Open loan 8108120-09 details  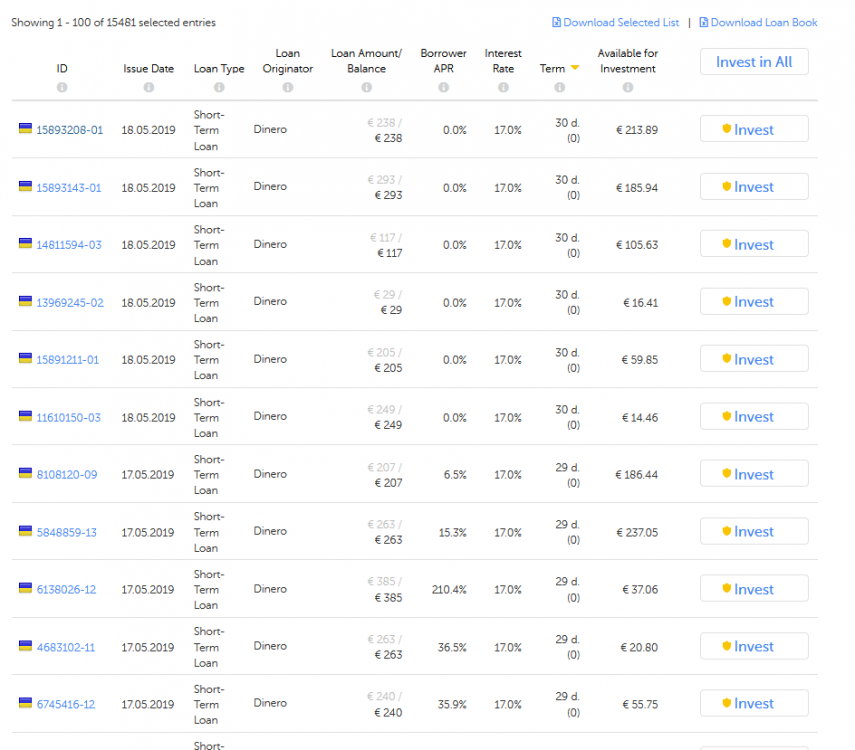tap(66, 475)
